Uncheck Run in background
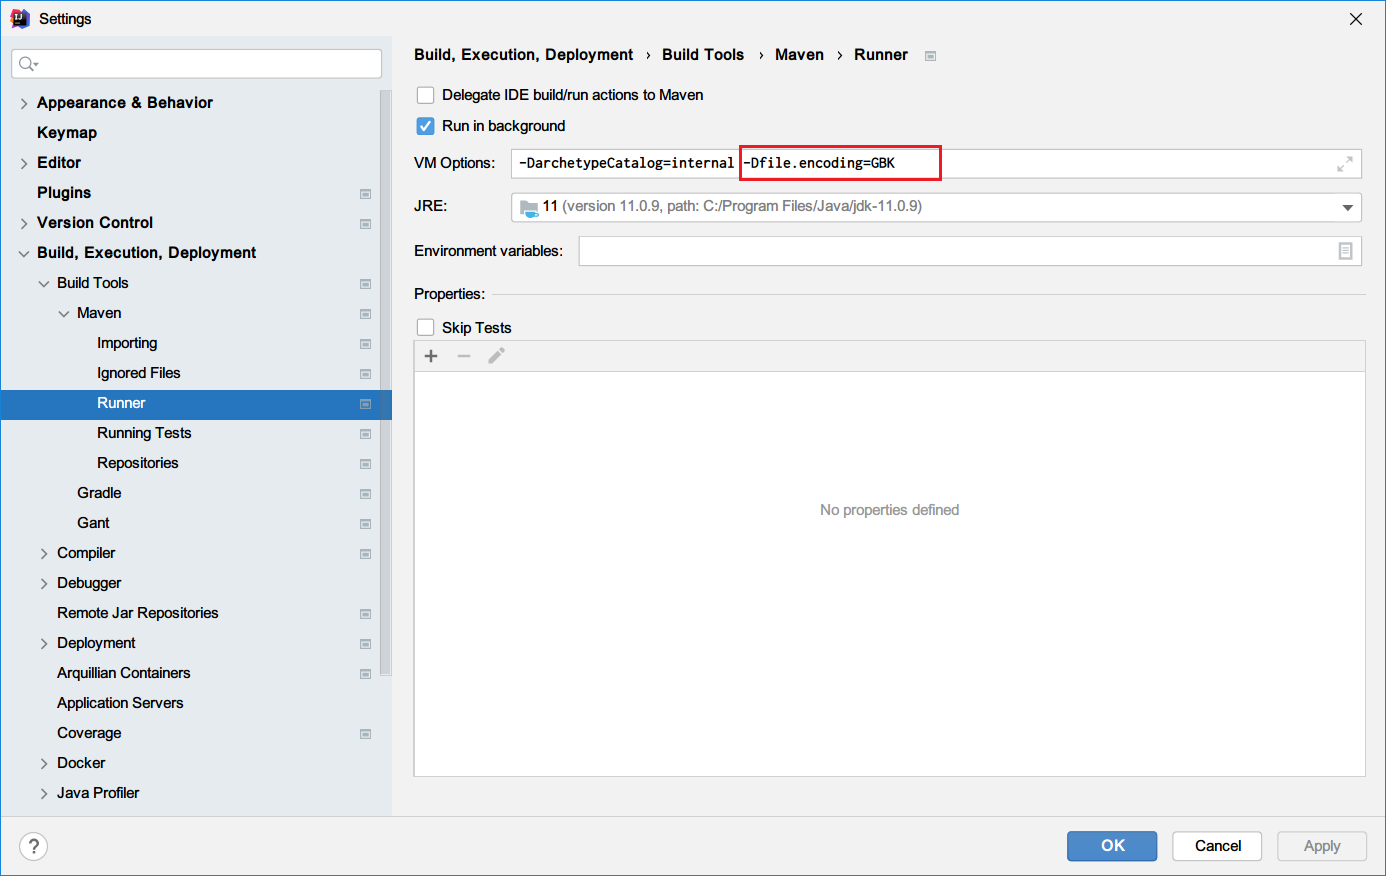 coord(425,126)
